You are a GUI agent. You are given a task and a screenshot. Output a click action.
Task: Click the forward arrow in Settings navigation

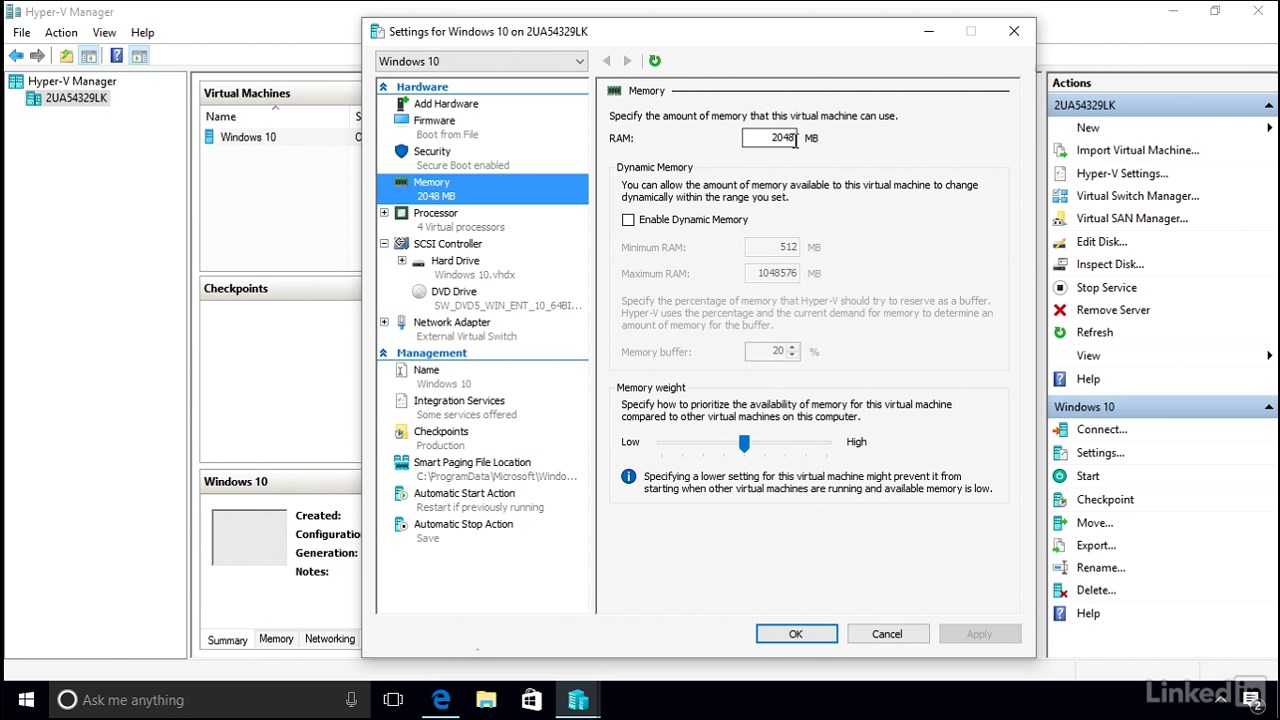pos(628,61)
